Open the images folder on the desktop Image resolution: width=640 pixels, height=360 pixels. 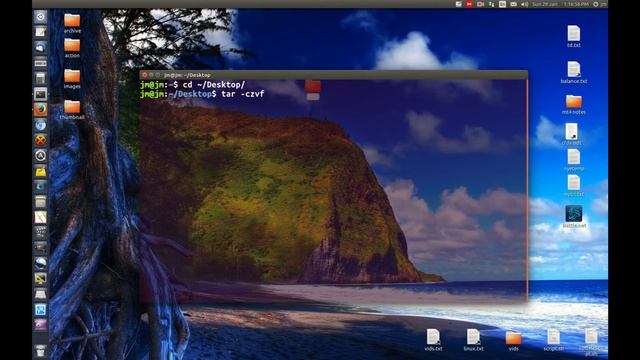coord(72,79)
